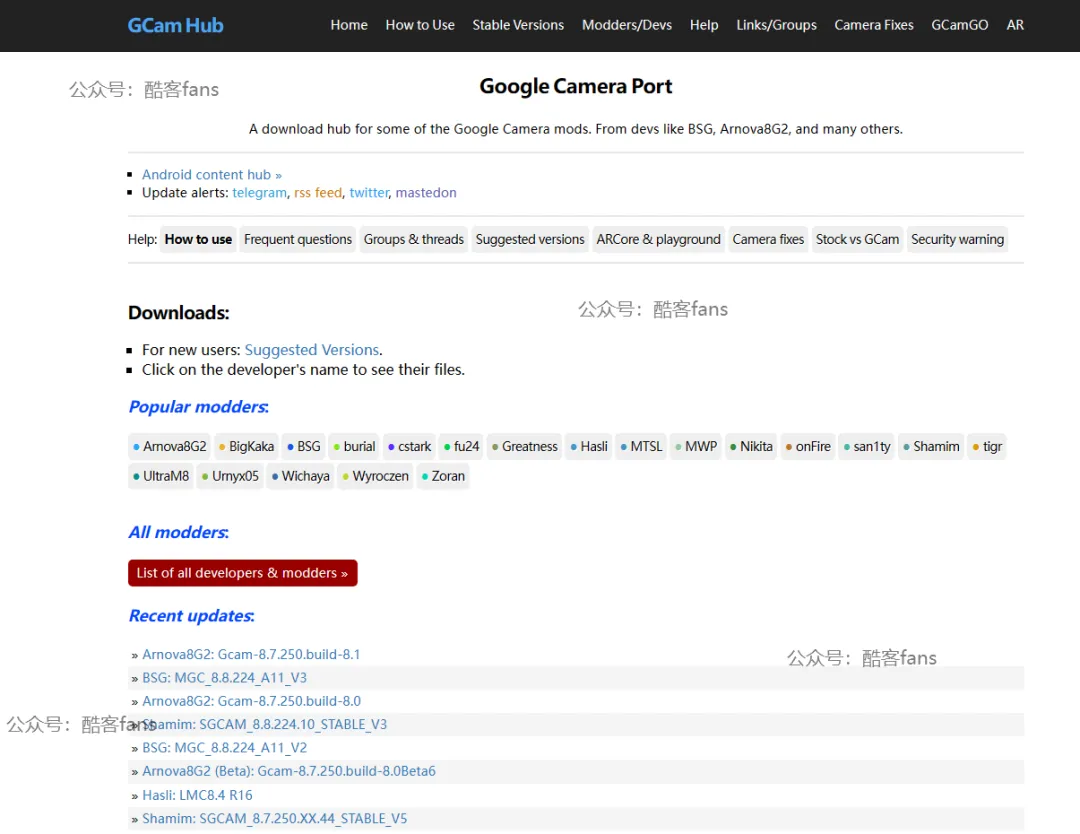Open the Nikita modder chip

751,447
